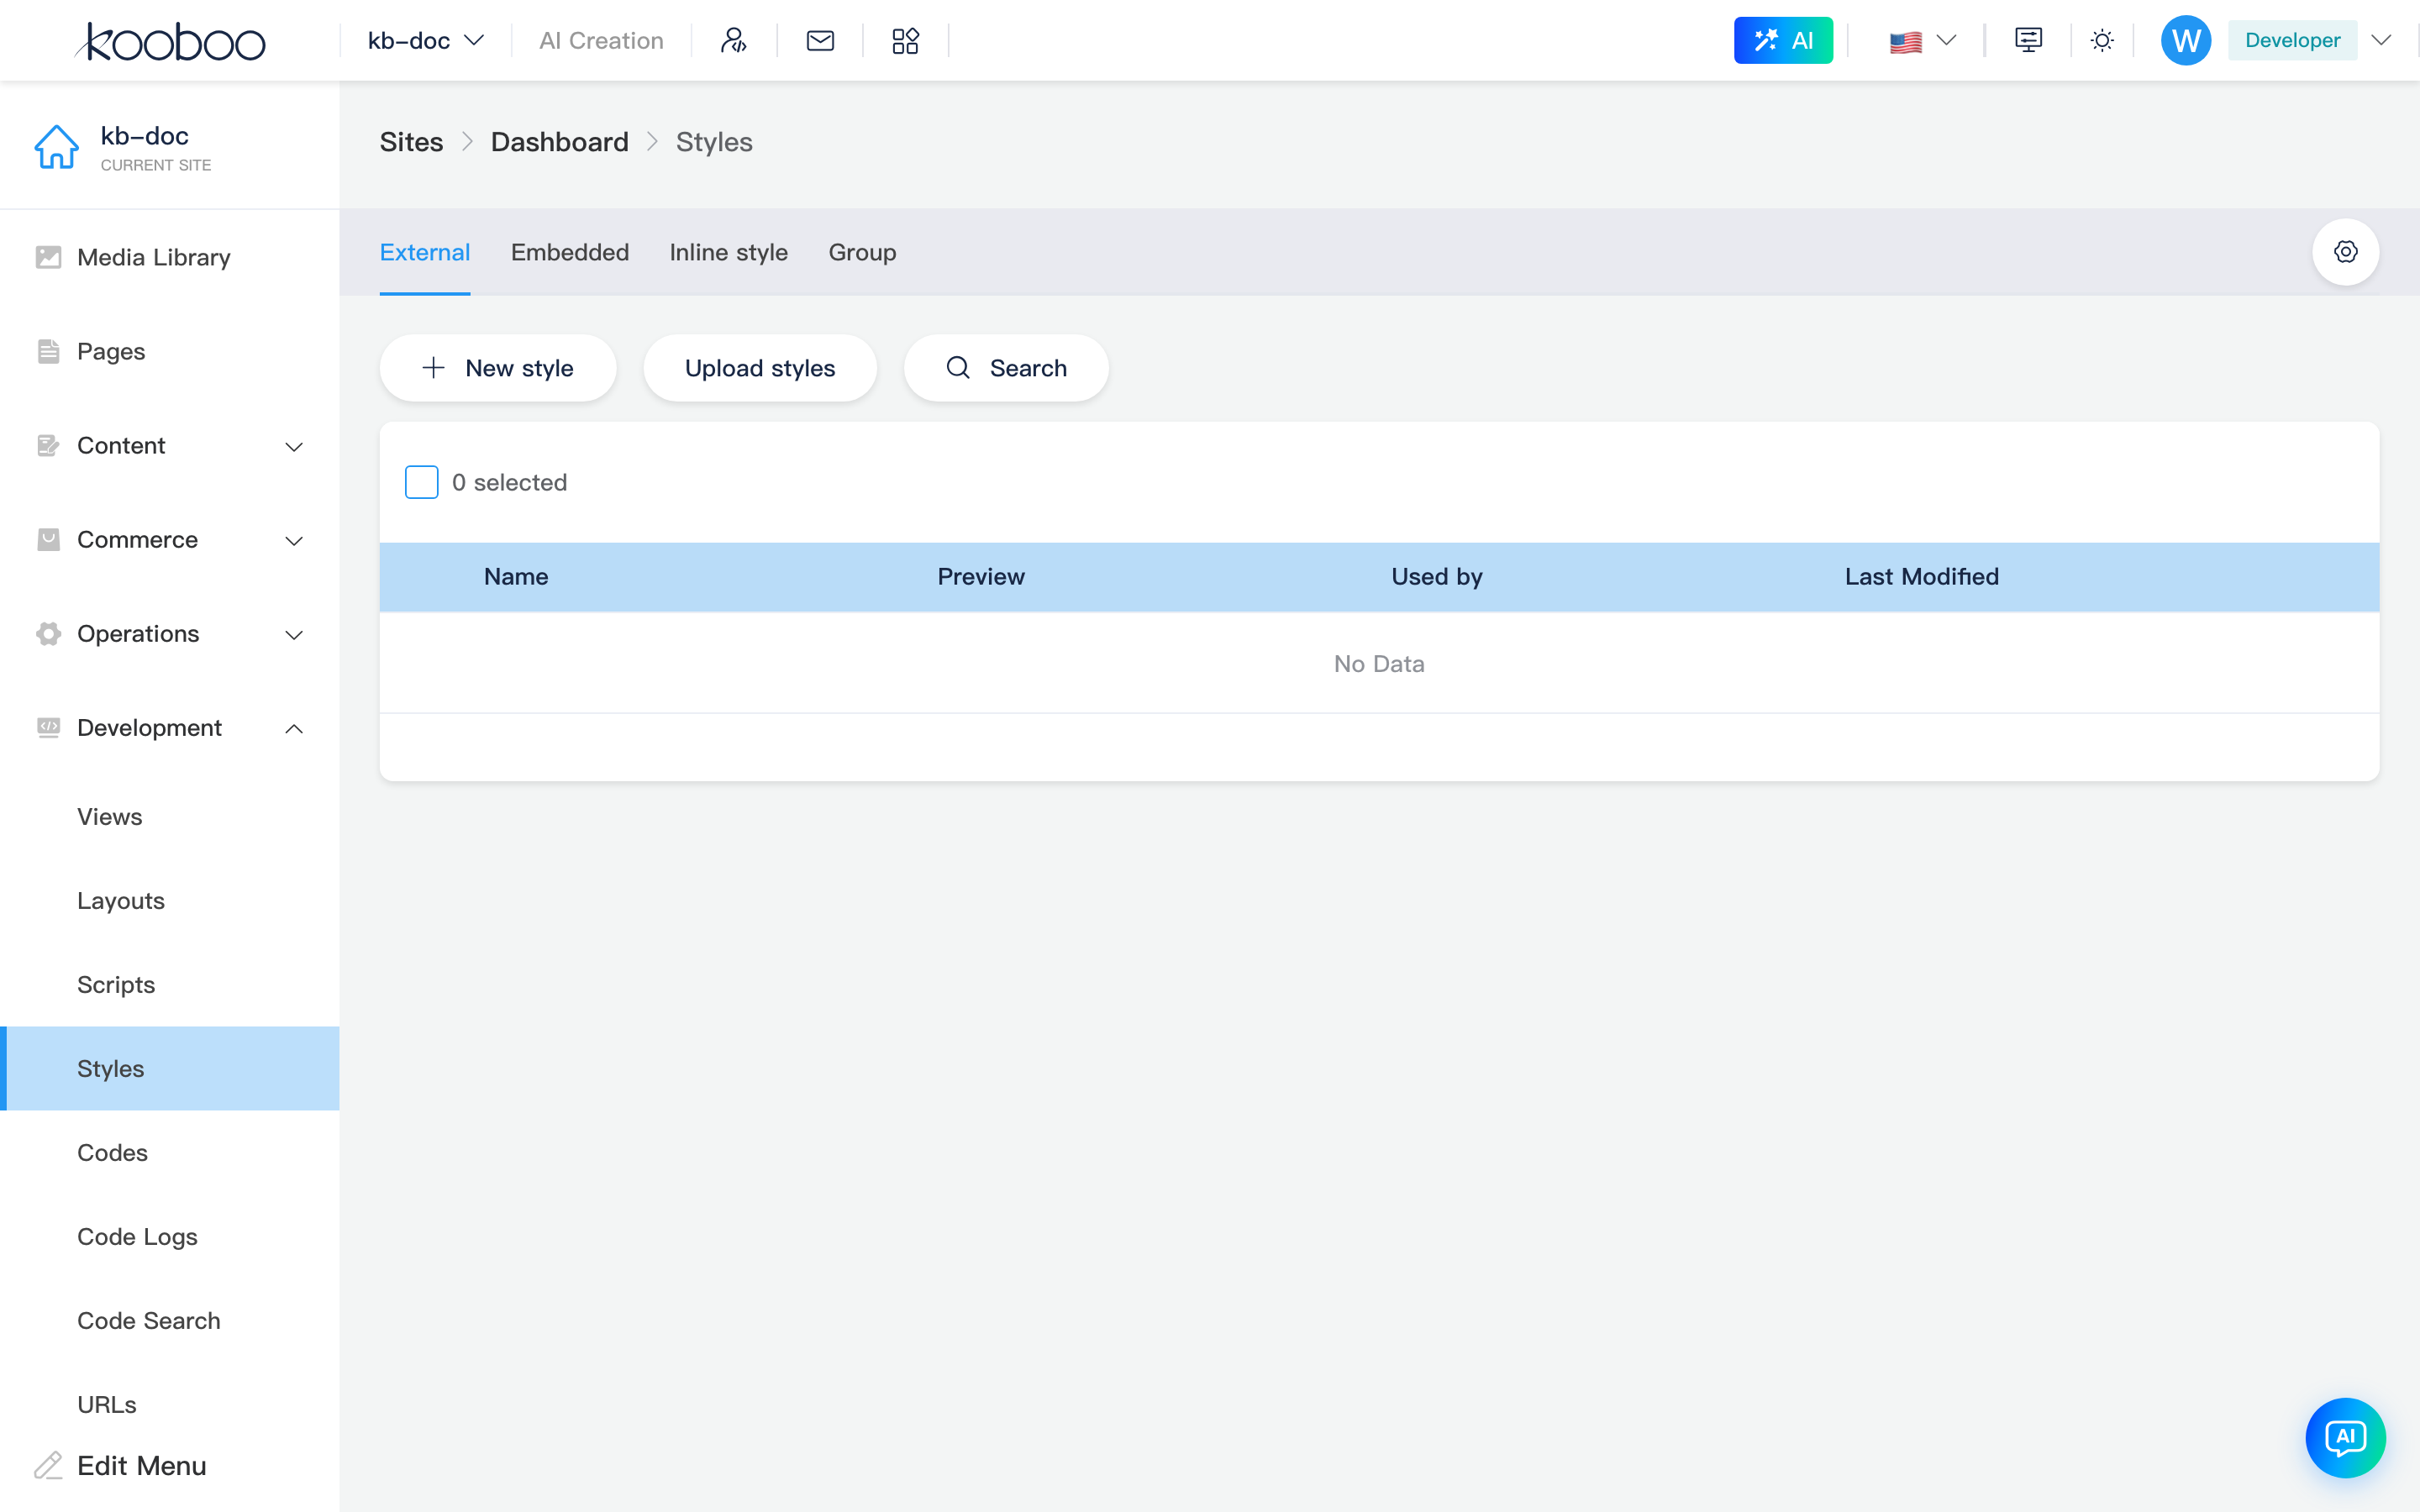Viewport: 2420px width, 1512px height.
Task: Click the Used by column header
Action: (1437, 577)
